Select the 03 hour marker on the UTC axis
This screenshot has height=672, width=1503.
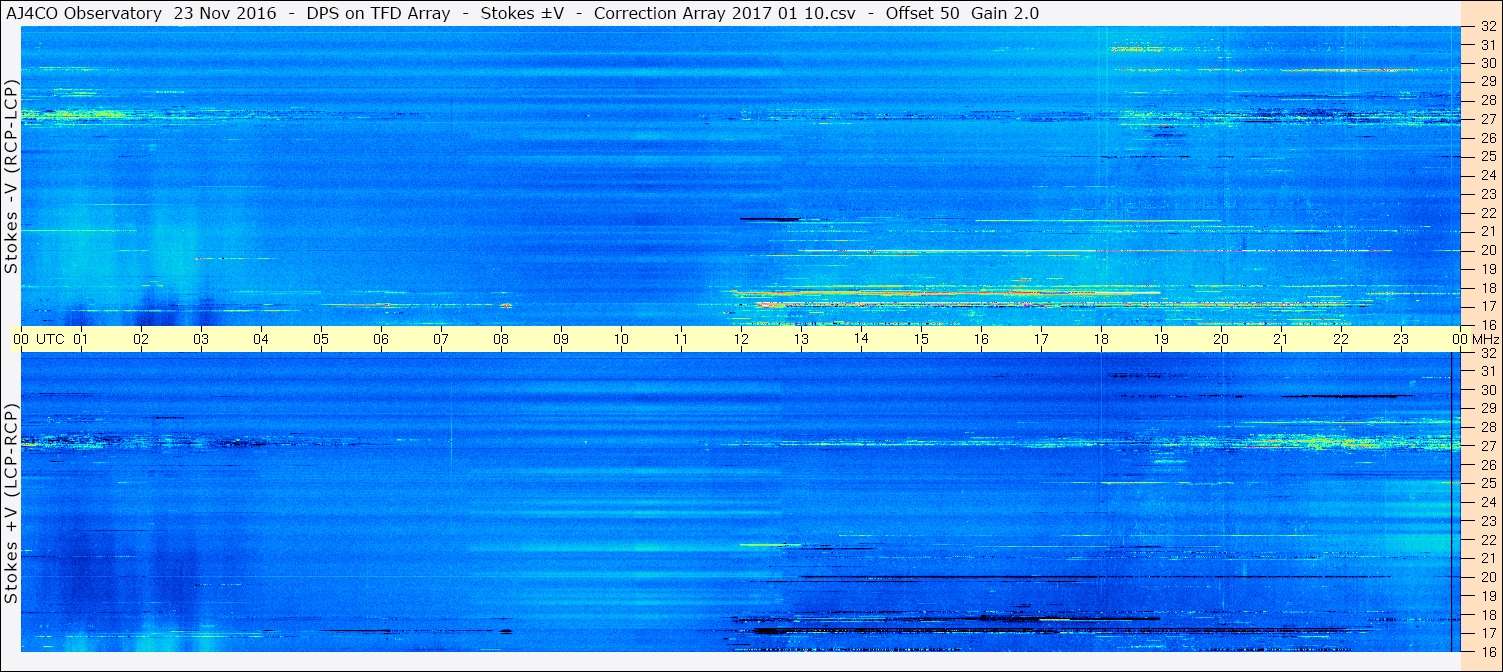click(x=201, y=339)
